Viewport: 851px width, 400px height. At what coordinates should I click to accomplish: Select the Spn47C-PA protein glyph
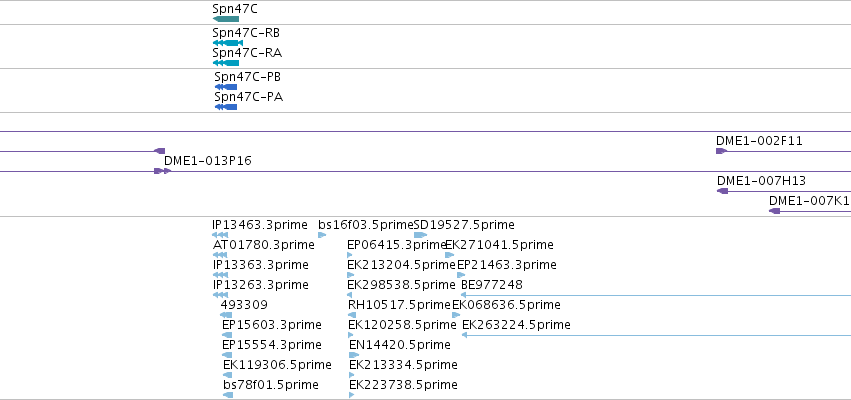(226, 107)
